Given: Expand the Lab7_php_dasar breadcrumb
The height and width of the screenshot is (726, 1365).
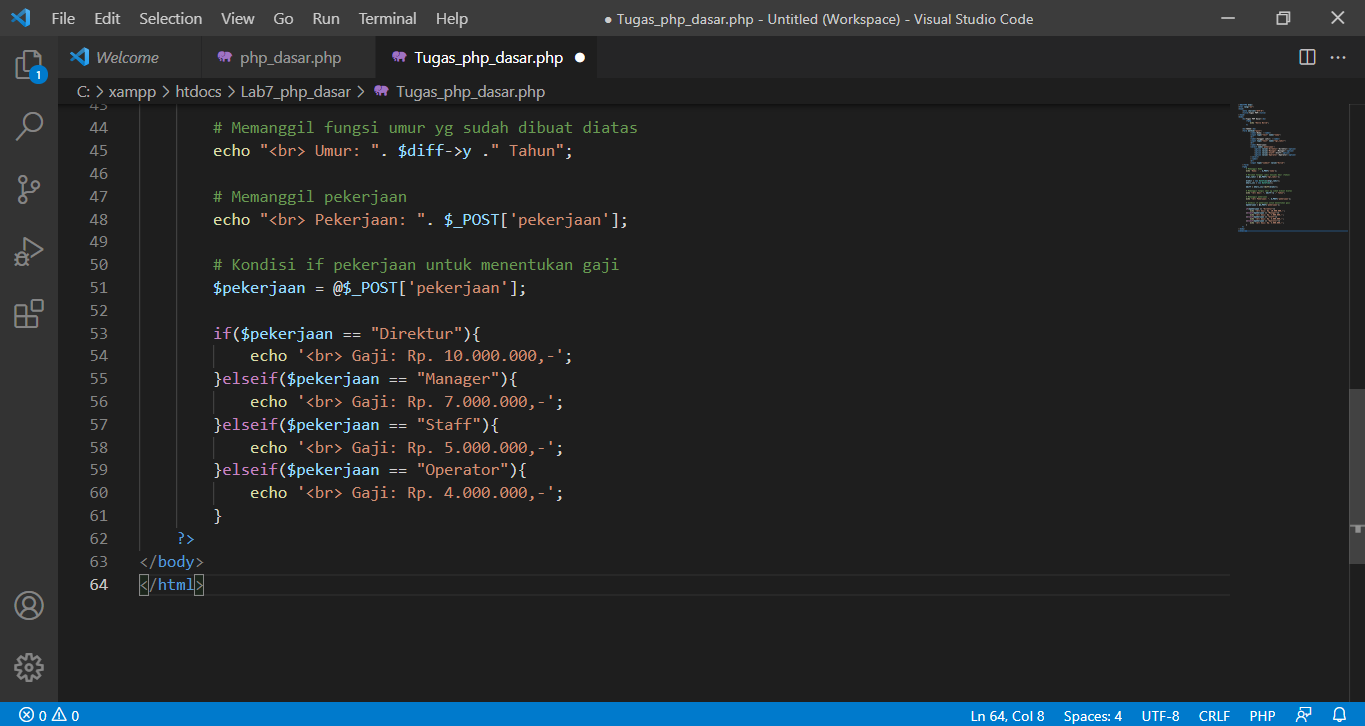Looking at the screenshot, I should (x=296, y=91).
